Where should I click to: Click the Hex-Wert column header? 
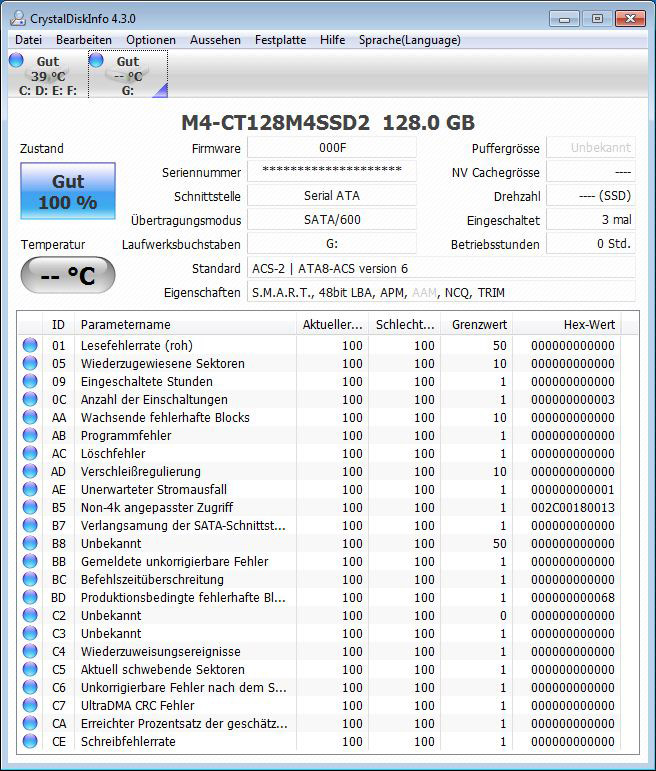pos(567,325)
